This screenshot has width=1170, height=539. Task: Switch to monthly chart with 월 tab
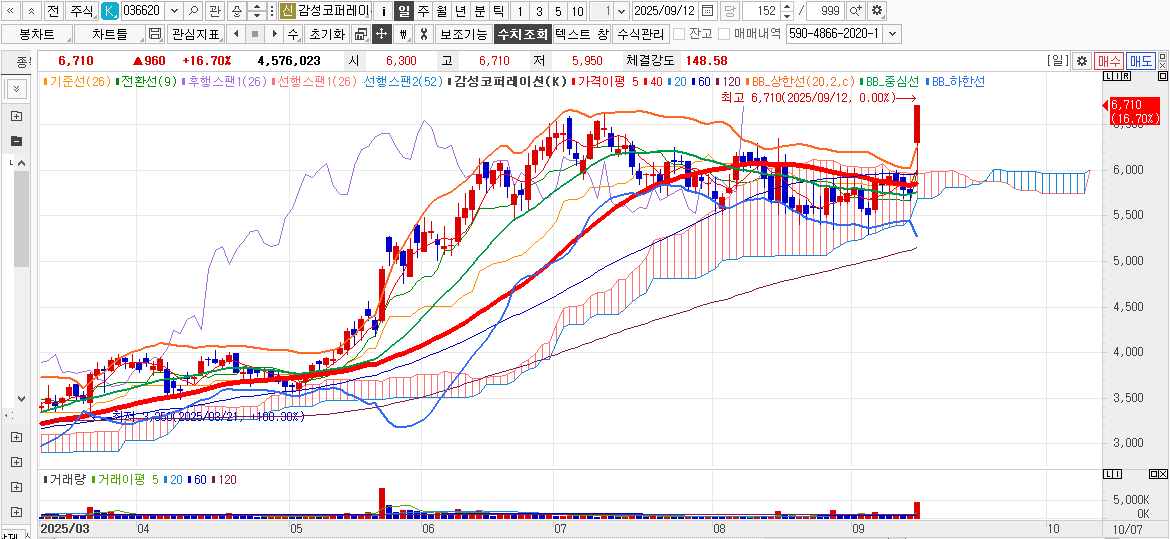pos(441,11)
